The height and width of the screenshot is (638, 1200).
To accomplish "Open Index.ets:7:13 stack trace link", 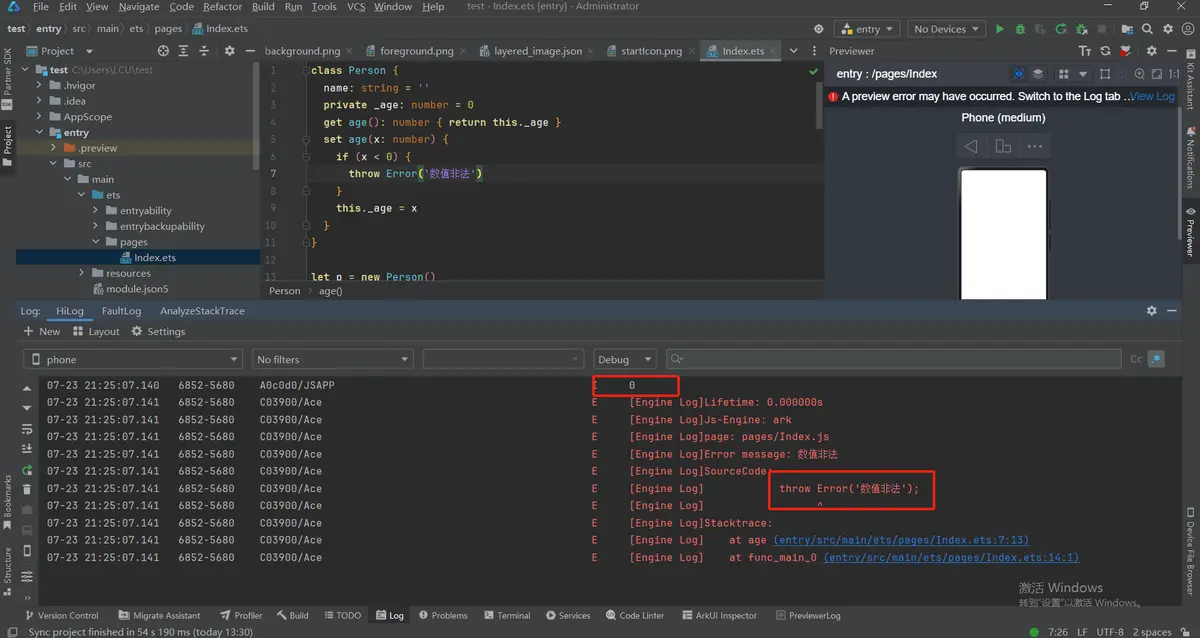I will (x=901, y=540).
